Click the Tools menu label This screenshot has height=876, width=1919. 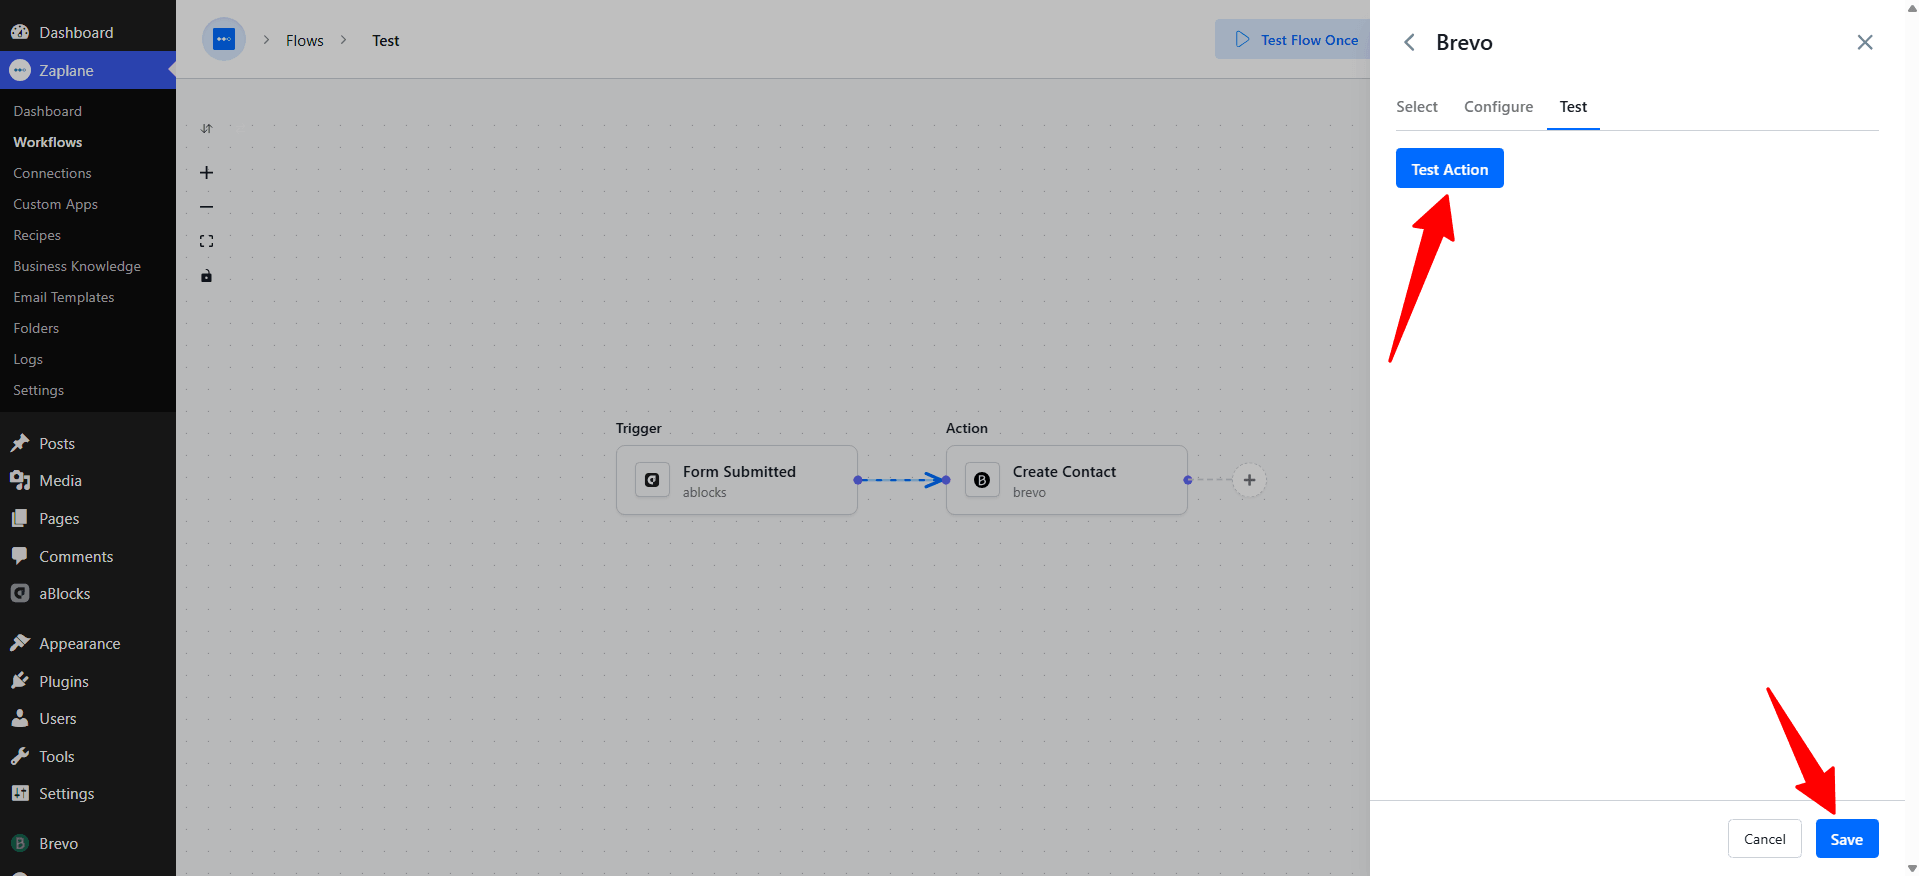(x=57, y=757)
